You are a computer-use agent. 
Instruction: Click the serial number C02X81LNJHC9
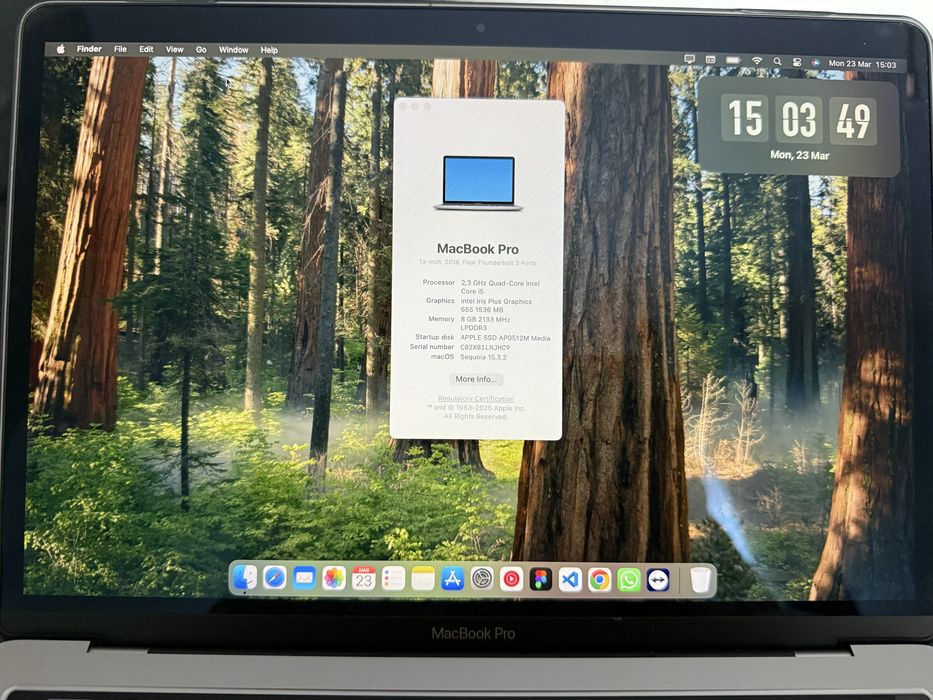coord(485,348)
